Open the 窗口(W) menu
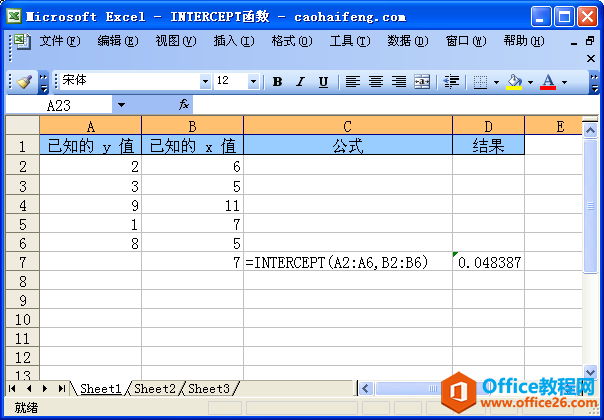The height and width of the screenshot is (420, 604). click(466, 40)
